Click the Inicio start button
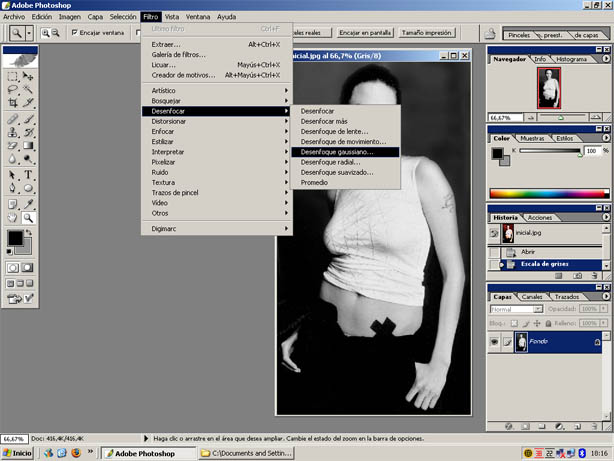 click(17, 453)
